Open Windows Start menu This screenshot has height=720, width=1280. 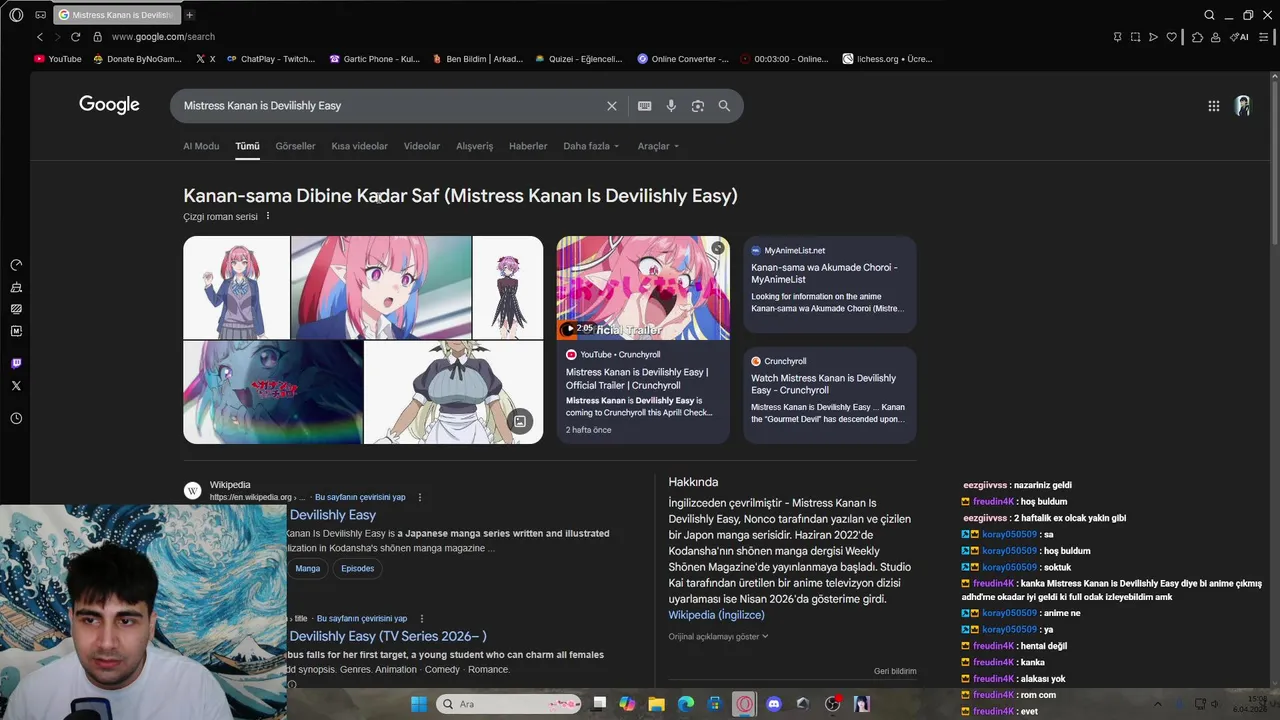click(x=419, y=704)
